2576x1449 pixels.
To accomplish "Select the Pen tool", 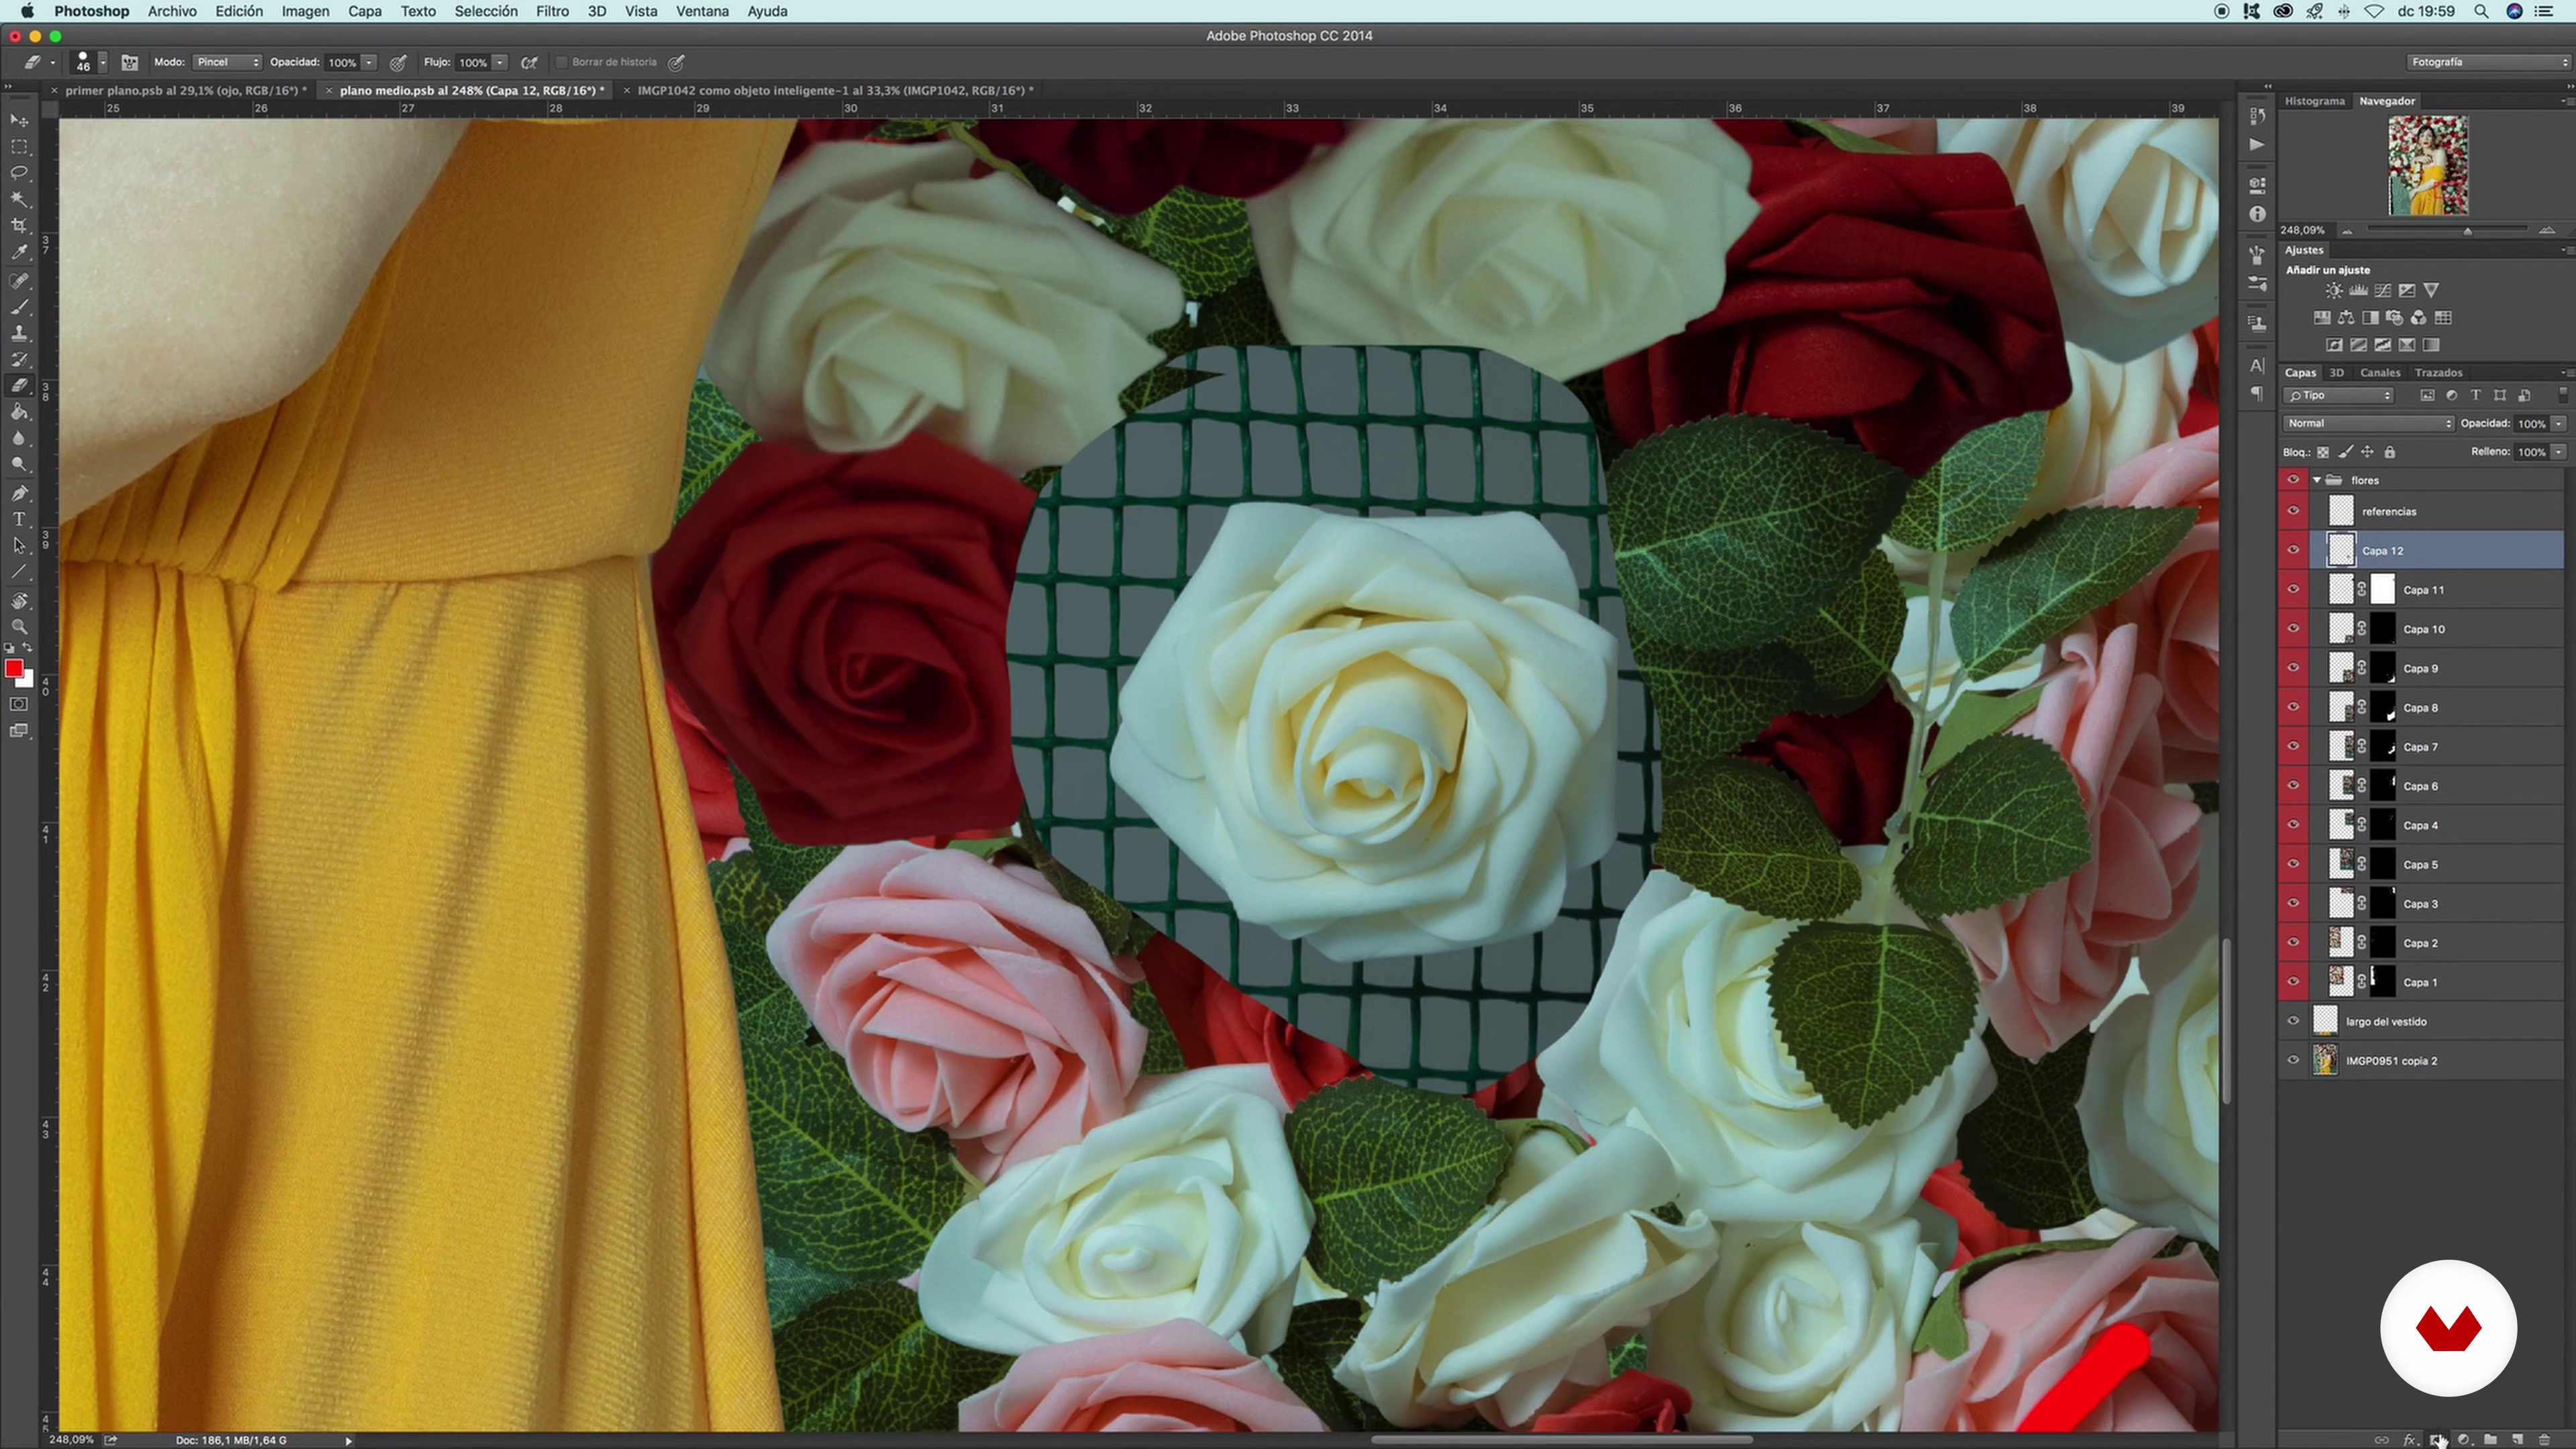I will pos(19,493).
